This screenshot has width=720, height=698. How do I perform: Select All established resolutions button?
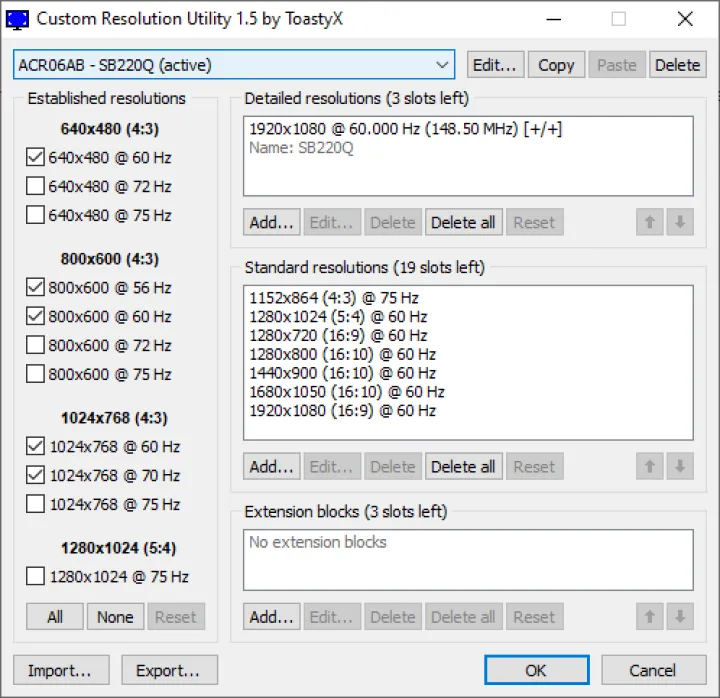point(55,617)
